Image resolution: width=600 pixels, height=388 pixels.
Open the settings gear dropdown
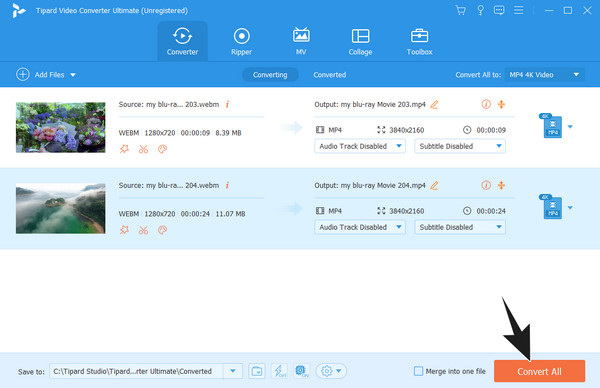[331, 371]
